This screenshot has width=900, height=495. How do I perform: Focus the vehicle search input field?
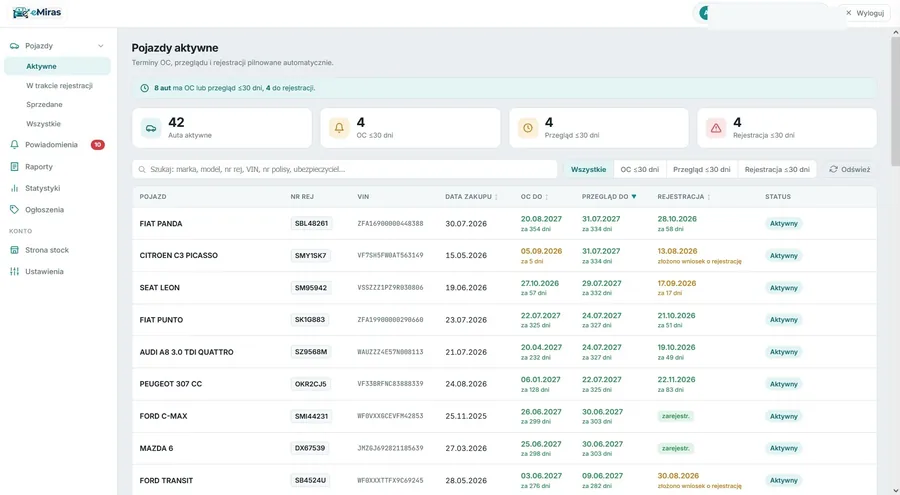point(344,169)
